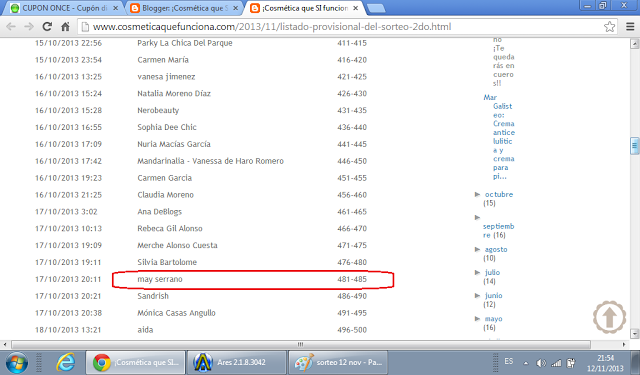
Task: Expand the octubre archive
Action: [x=477, y=195]
